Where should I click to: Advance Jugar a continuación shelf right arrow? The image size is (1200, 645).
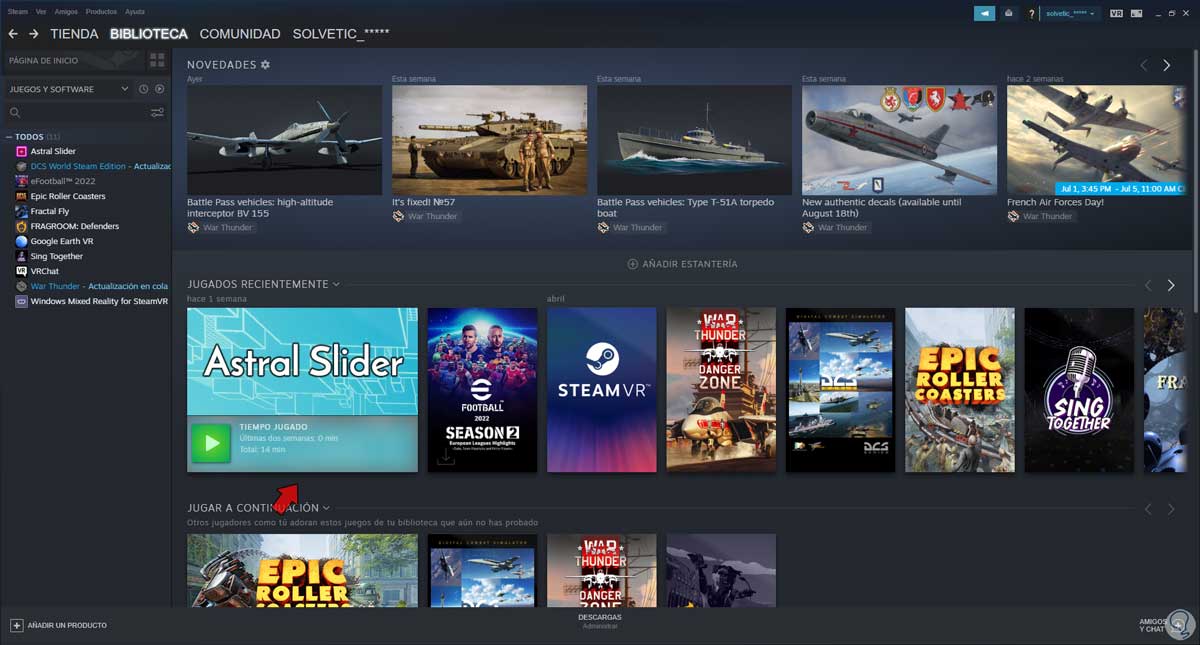coord(1171,509)
